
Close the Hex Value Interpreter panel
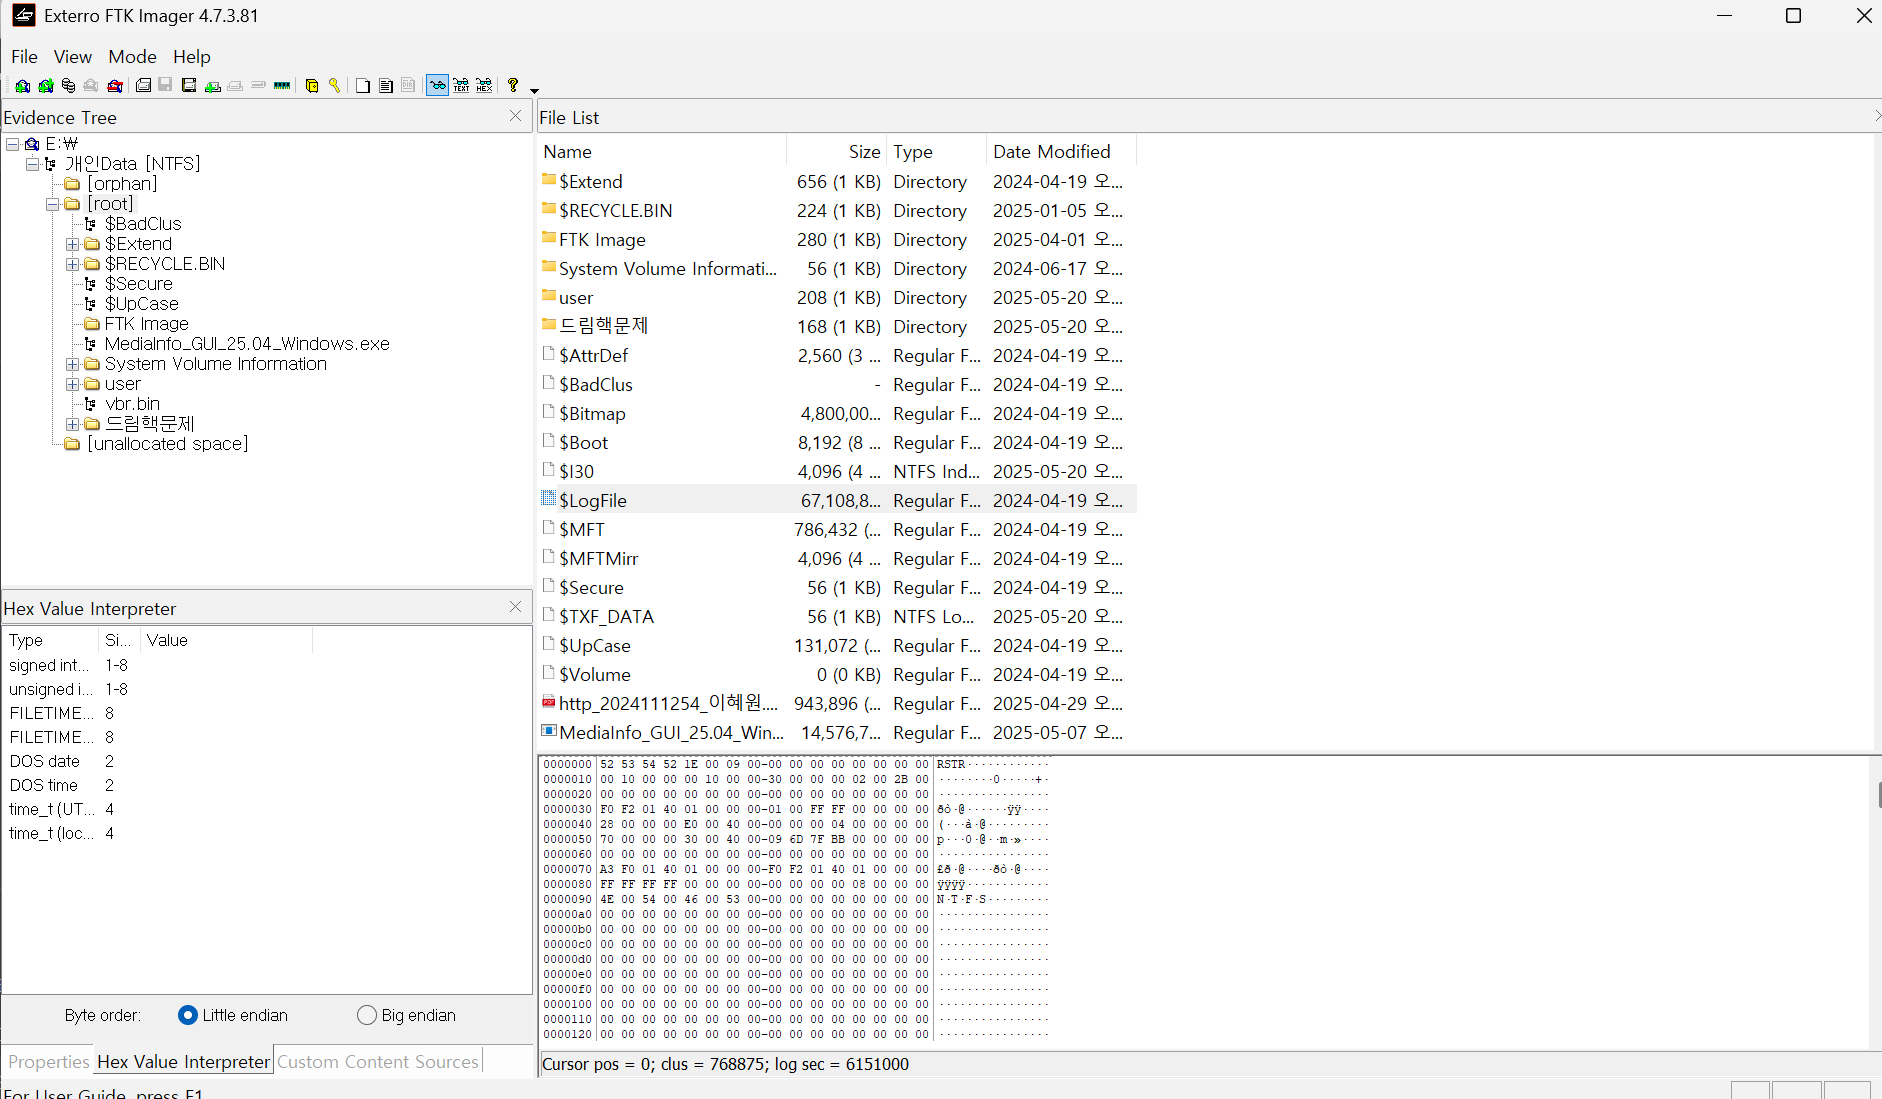pyautogui.click(x=515, y=607)
